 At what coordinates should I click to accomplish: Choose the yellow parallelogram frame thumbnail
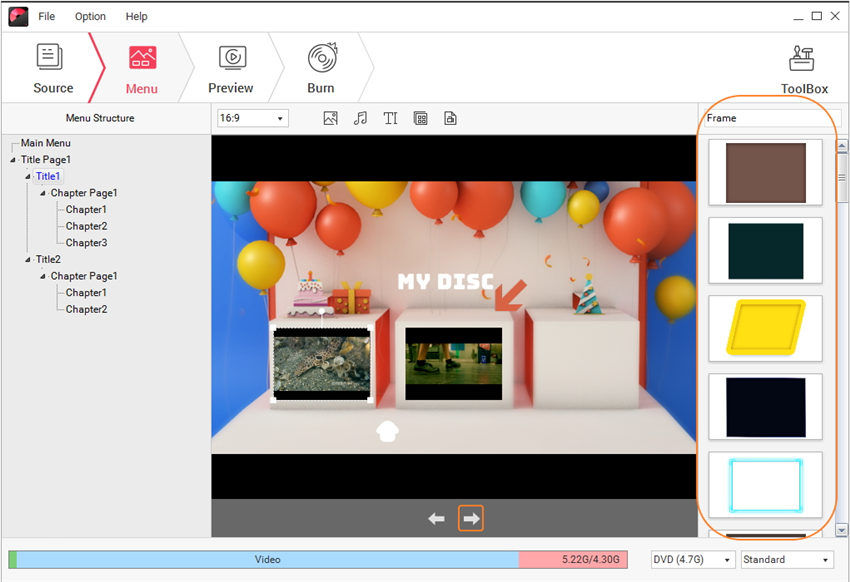[x=765, y=328]
